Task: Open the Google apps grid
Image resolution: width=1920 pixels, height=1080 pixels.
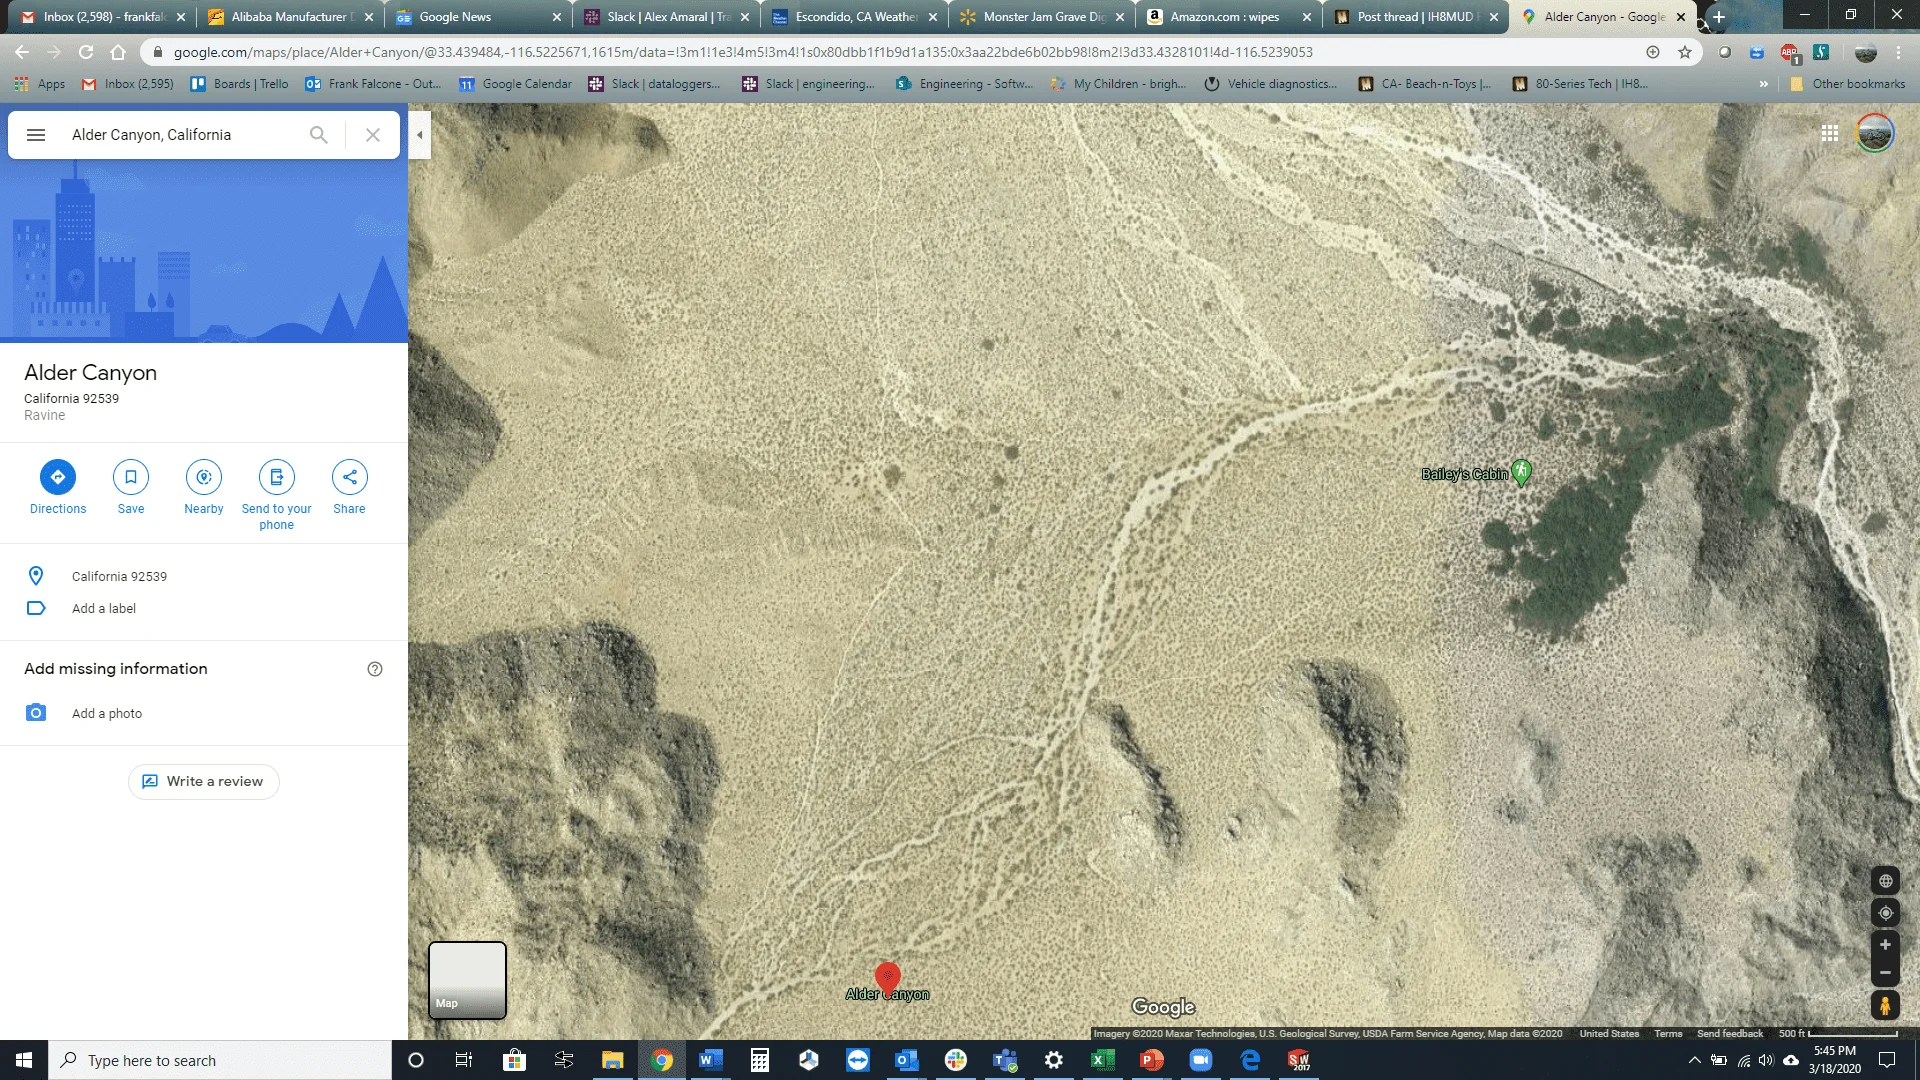Action: (1830, 134)
